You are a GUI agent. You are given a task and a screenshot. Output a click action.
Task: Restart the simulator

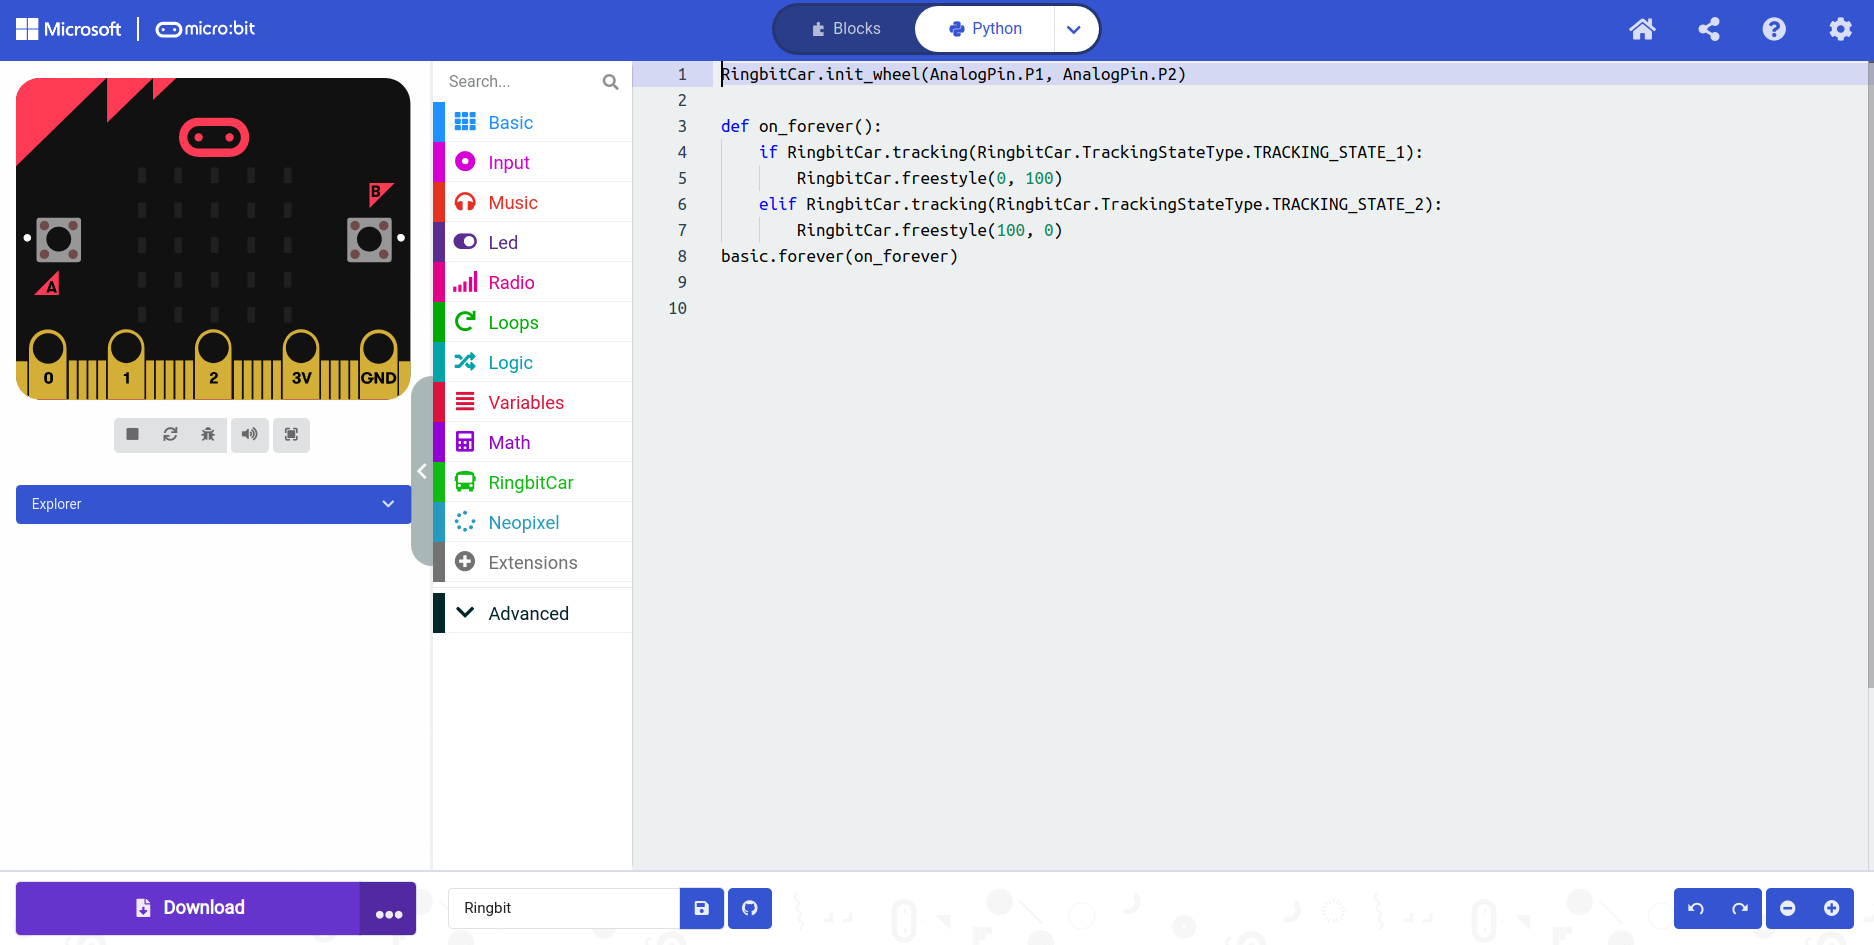point(170,435)
